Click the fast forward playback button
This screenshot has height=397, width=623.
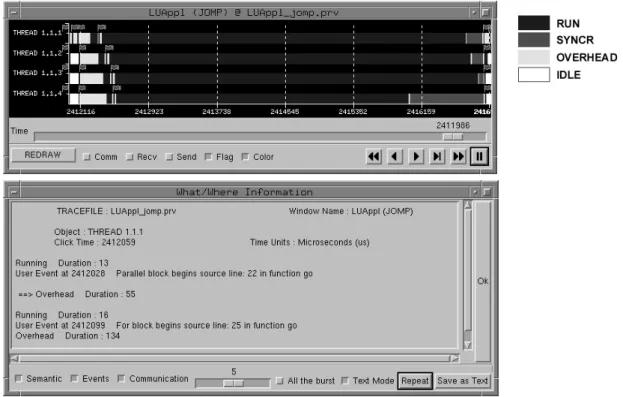pos(458,157)
